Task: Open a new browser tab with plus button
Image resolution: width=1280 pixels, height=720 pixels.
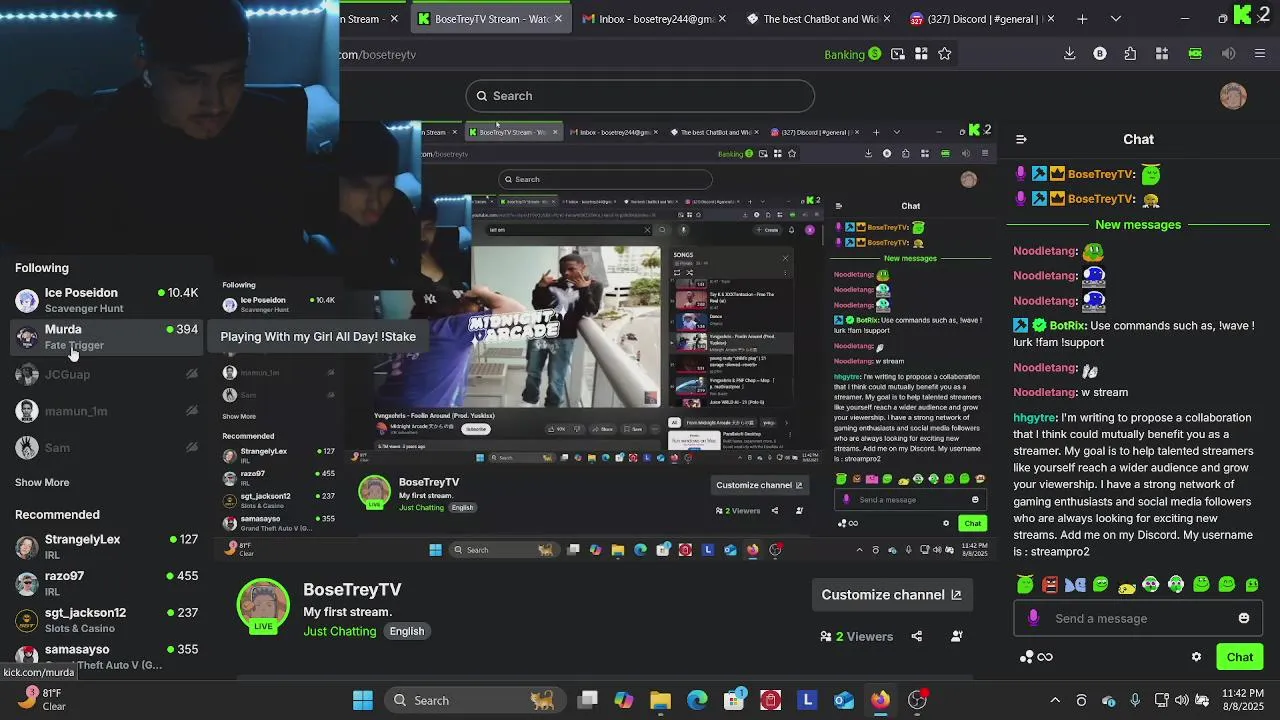Action: (1082, 19)
